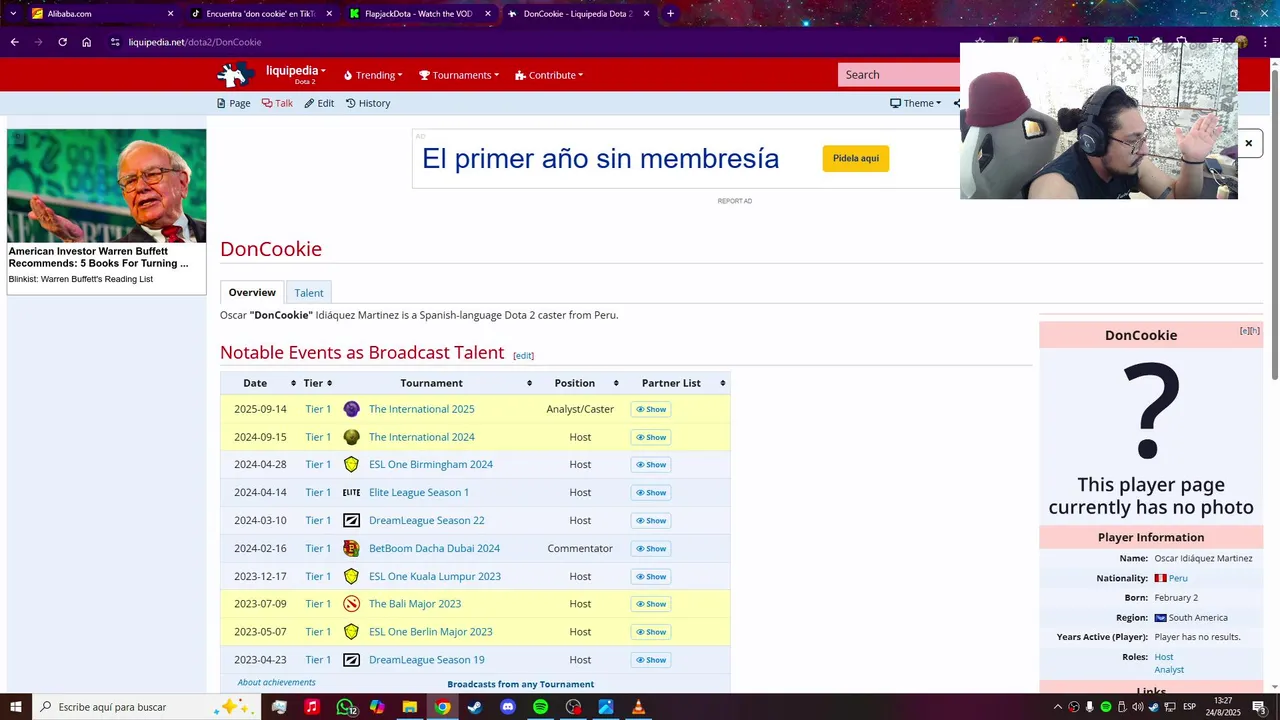This screenshot has height=720, width=1280.
Task: Close the floating ad with X button
Action: pos(1248,143)
